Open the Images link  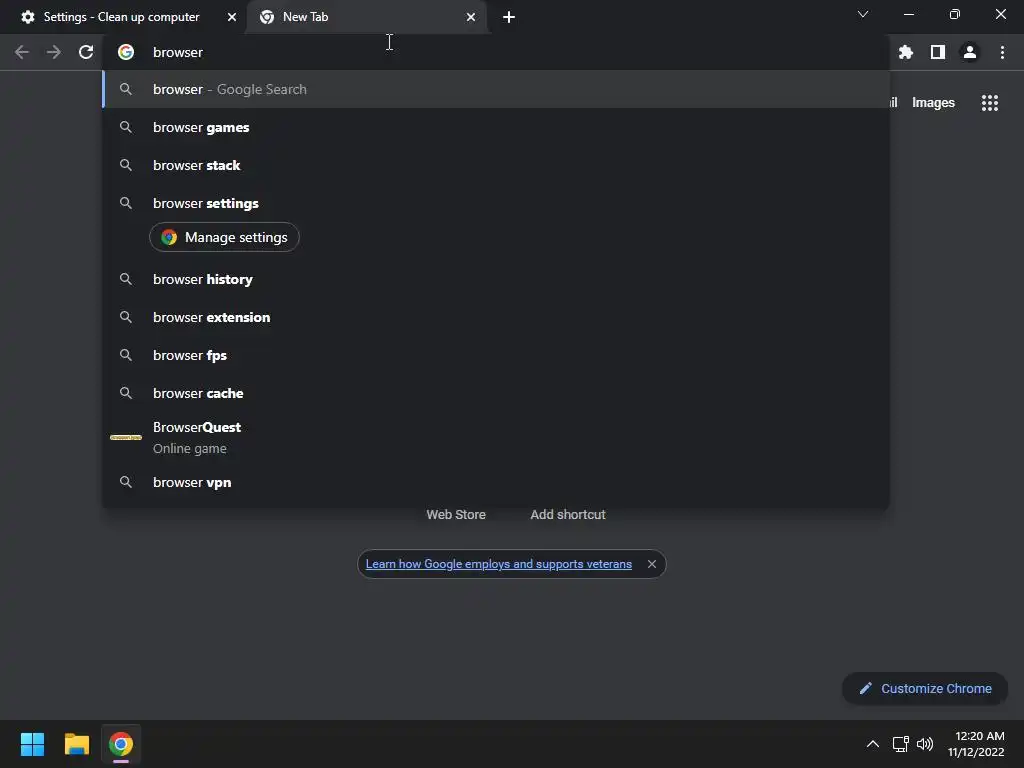point(933,103)
